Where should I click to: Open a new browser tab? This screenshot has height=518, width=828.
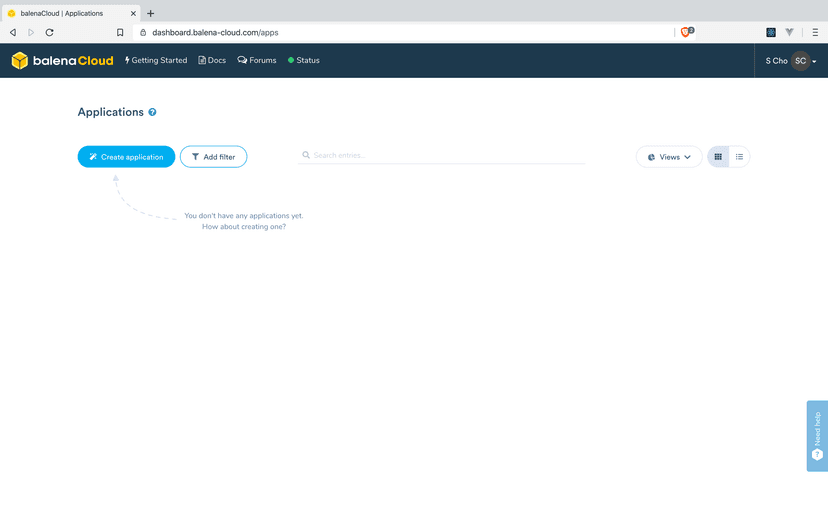151,13
